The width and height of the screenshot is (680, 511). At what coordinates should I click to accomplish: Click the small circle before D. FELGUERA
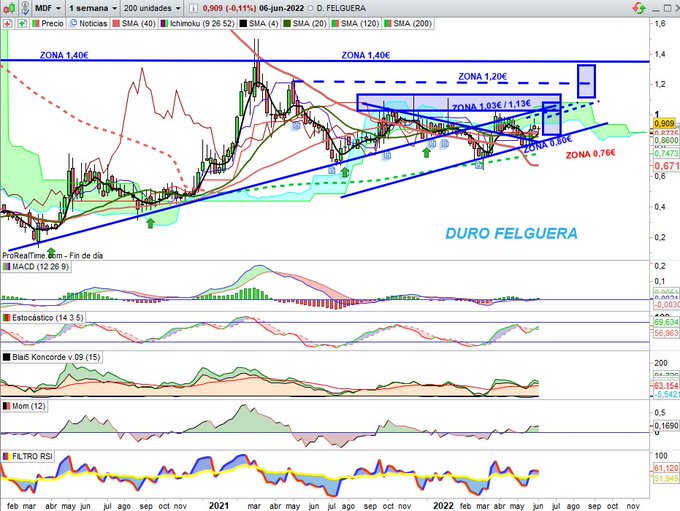(310, 8)
